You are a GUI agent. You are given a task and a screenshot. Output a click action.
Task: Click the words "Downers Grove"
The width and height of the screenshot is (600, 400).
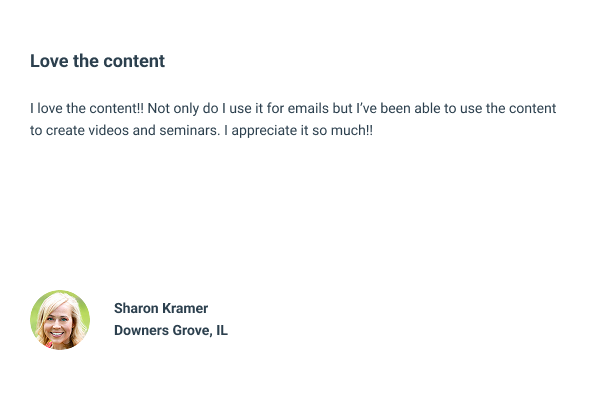click(161, 330)
